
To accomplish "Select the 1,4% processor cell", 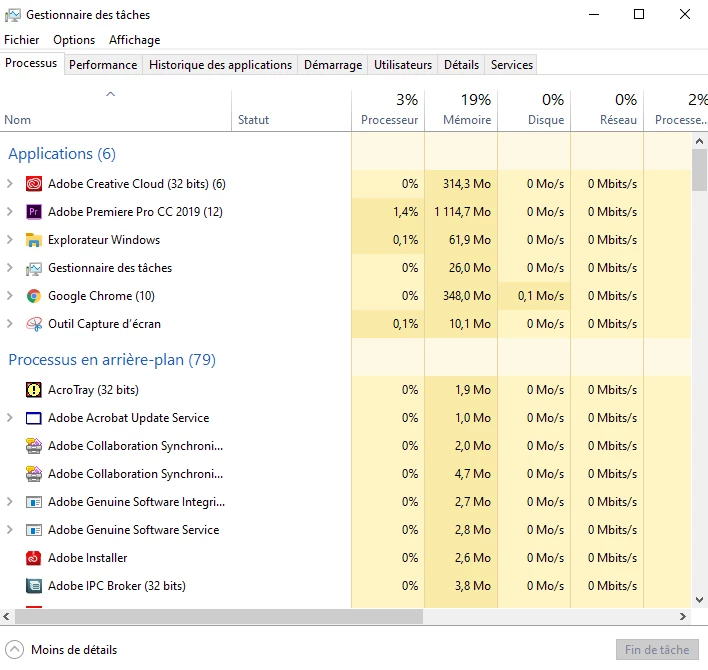I will pos(388,212).
